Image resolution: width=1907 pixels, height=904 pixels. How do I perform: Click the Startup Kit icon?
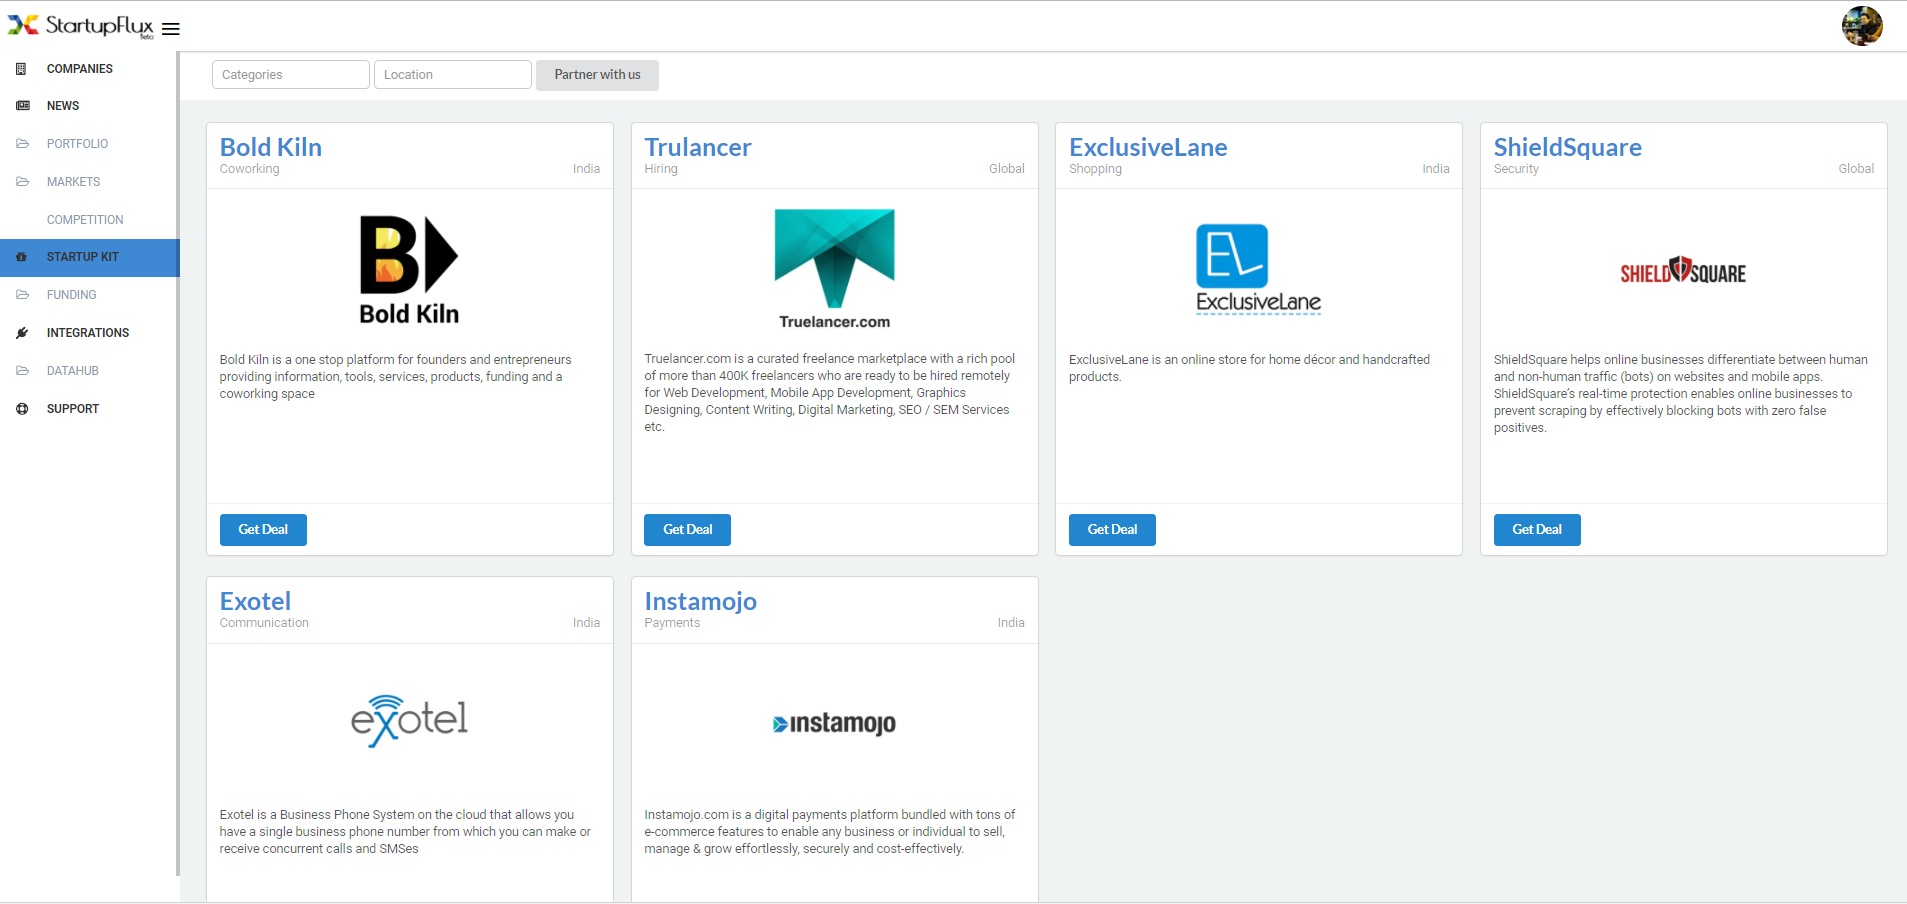[22, 257]
